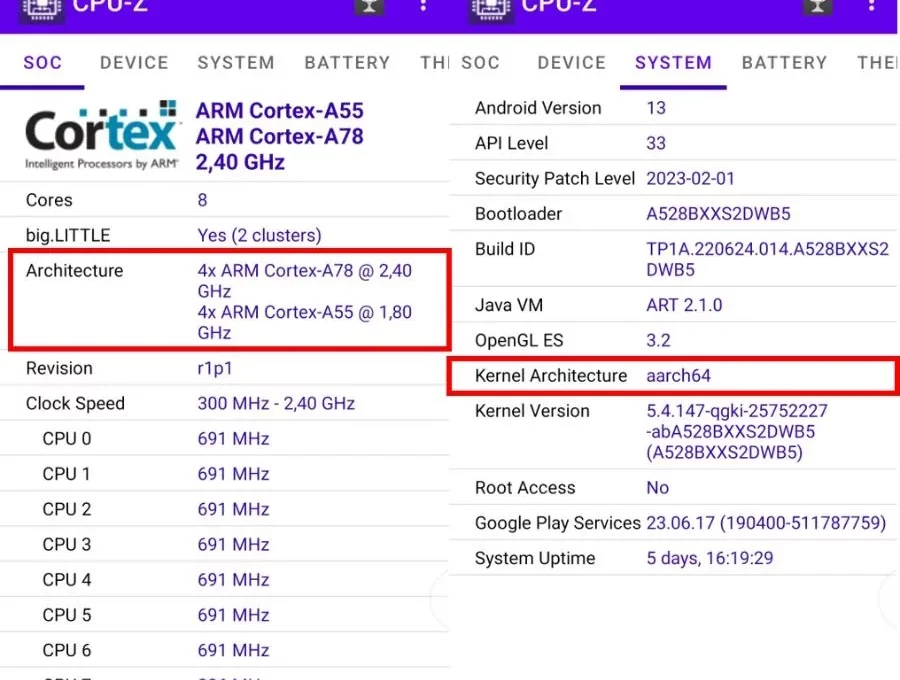Select the revision value "r1p1"
900x680 pixels.
point(215,368)
